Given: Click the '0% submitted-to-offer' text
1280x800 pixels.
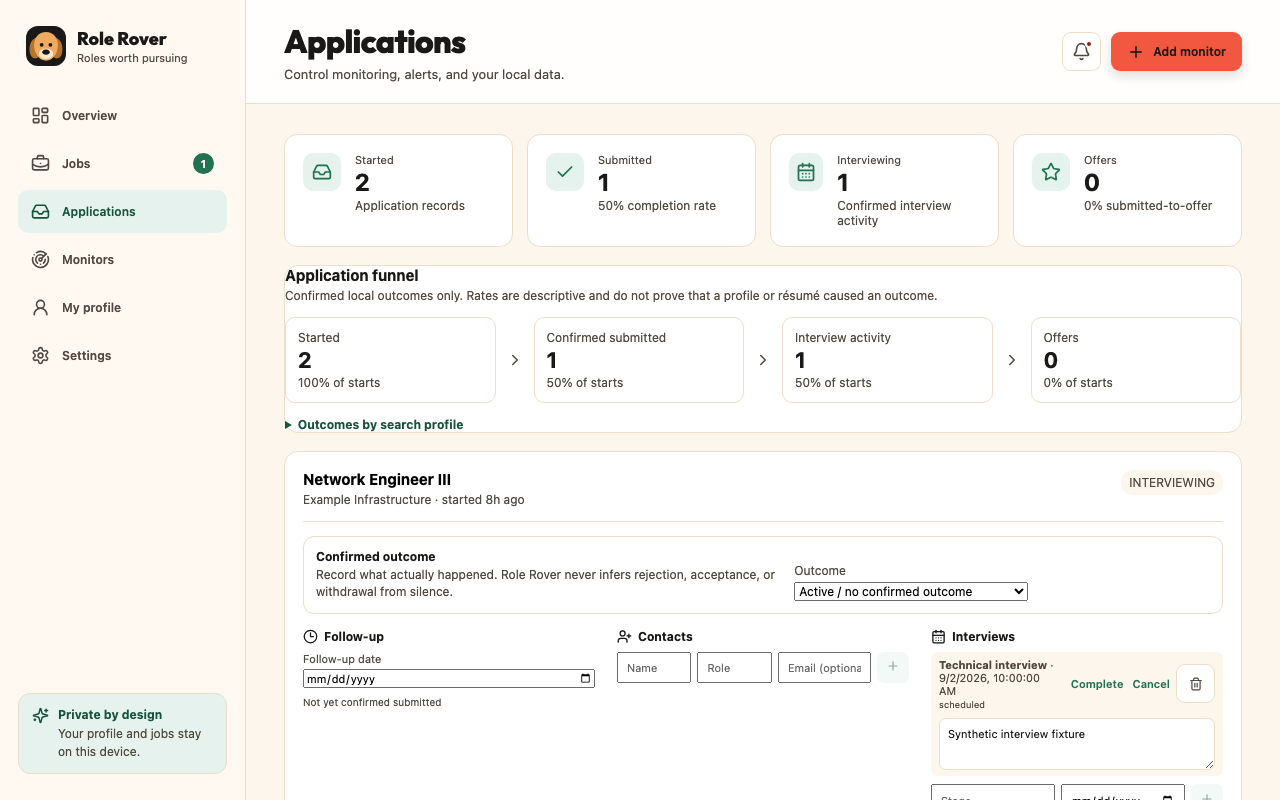Looking at the screenshot, I should point(1148,206).
